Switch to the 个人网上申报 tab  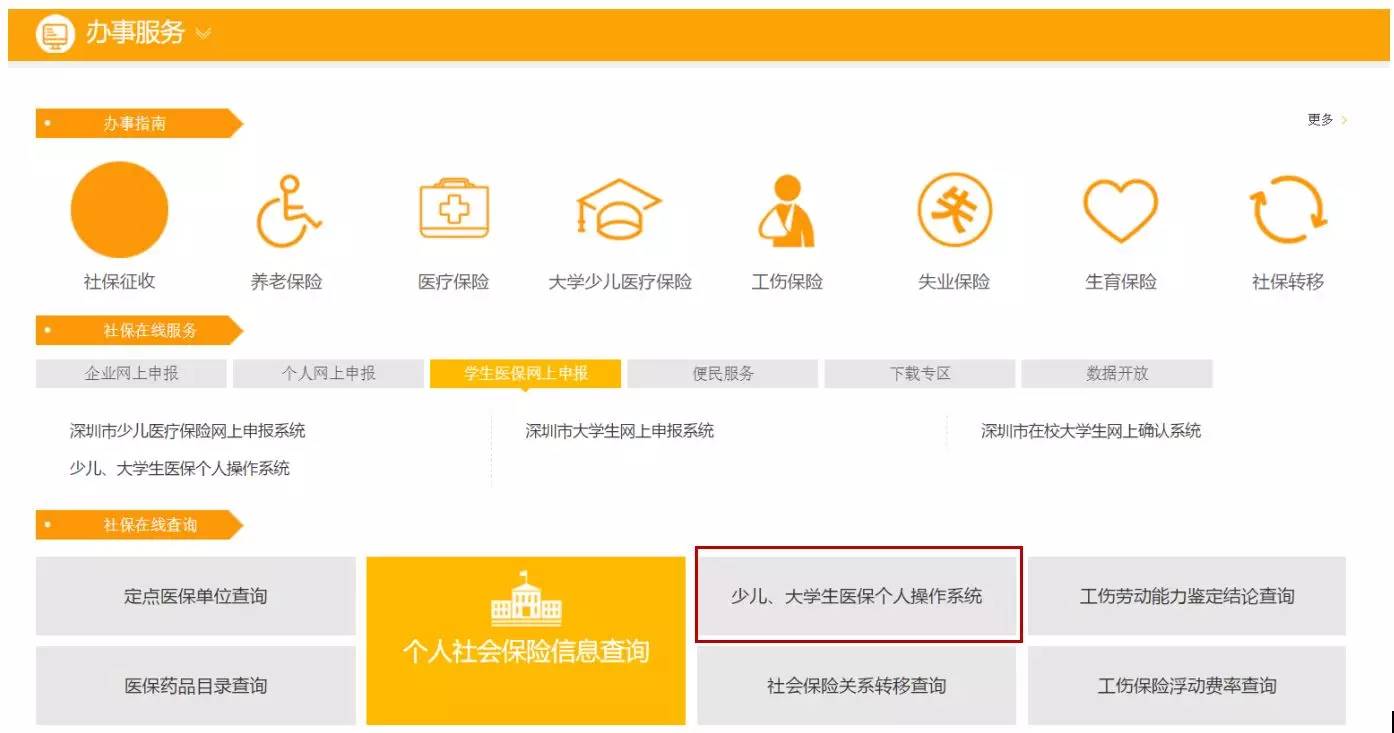coord(329,374)
